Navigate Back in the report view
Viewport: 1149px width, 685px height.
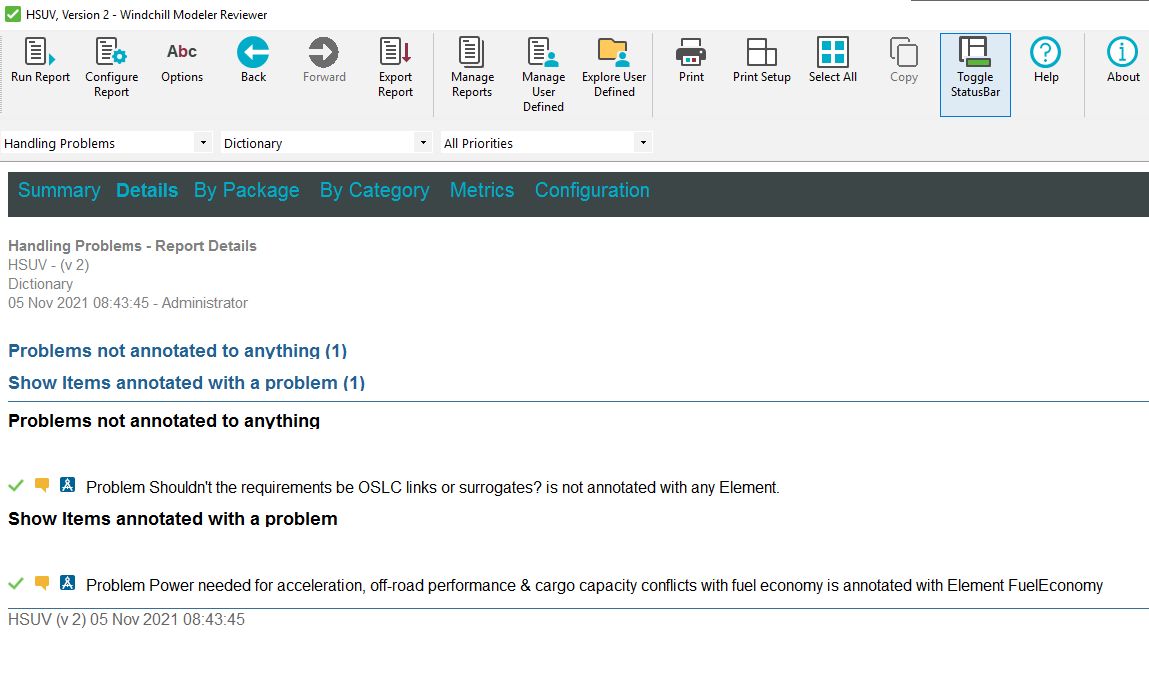(x=252, y=60)
